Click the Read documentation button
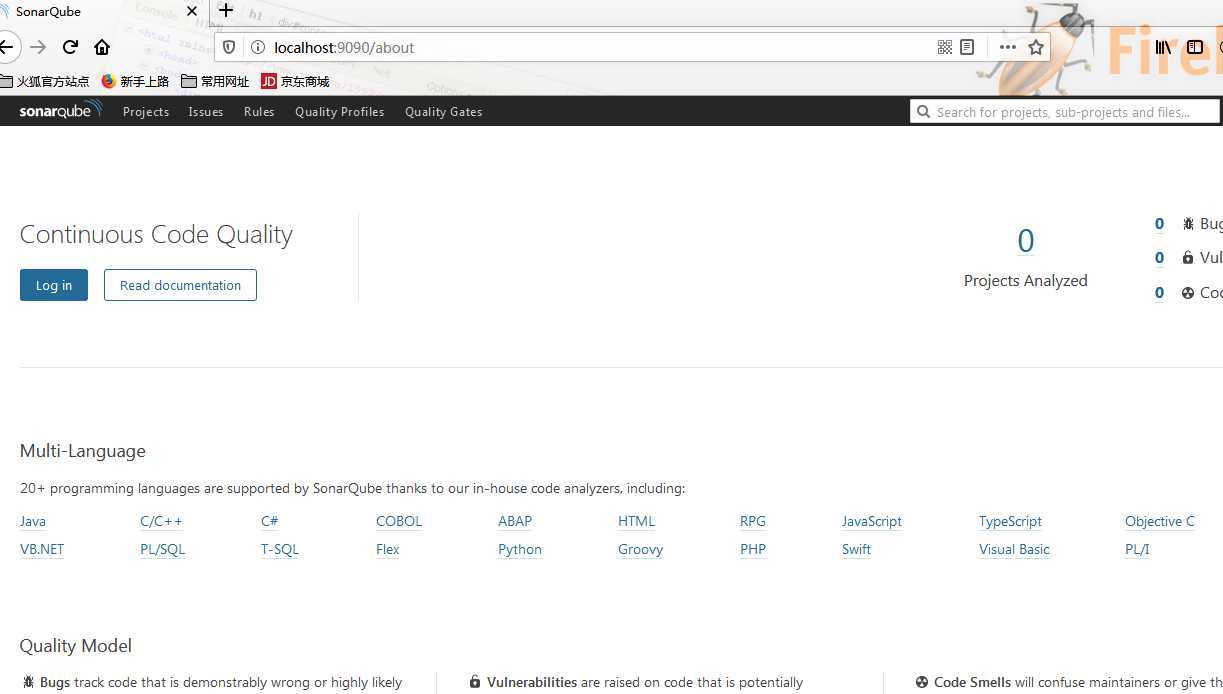The width and height of the screenshot is (1223, 694). point(180,285)
